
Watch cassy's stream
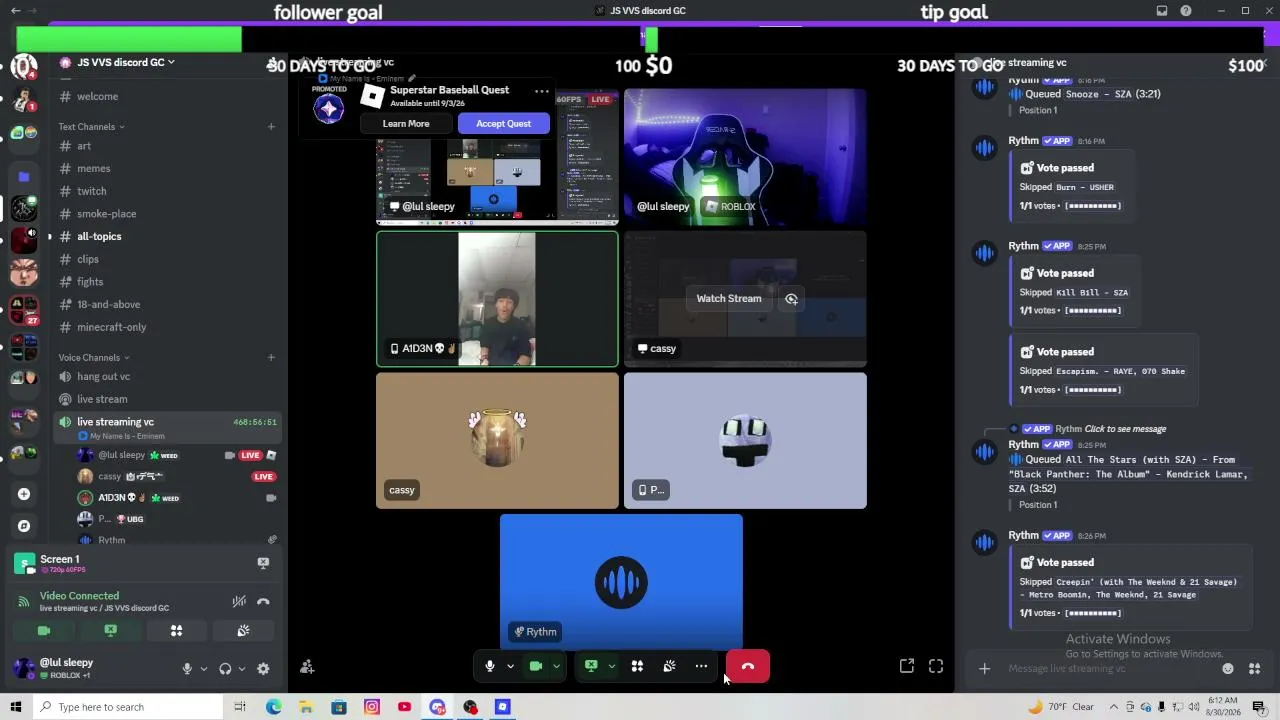[729, 298]
